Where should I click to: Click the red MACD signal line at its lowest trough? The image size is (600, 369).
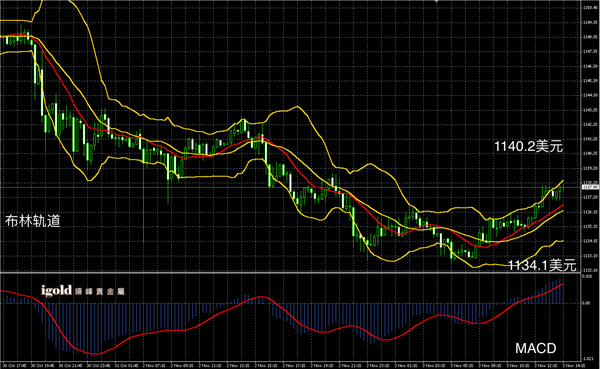click(94, 353)
